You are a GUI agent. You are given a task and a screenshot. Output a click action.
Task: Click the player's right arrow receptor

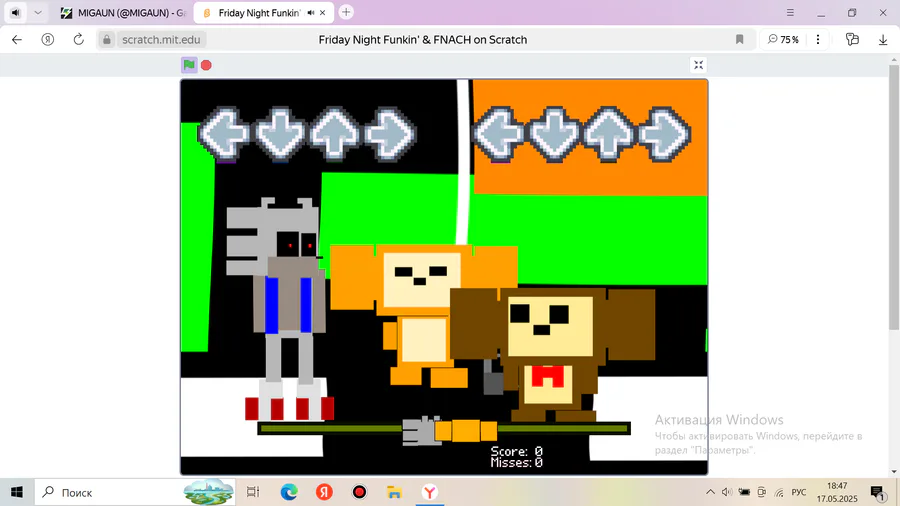pos(664,134)
